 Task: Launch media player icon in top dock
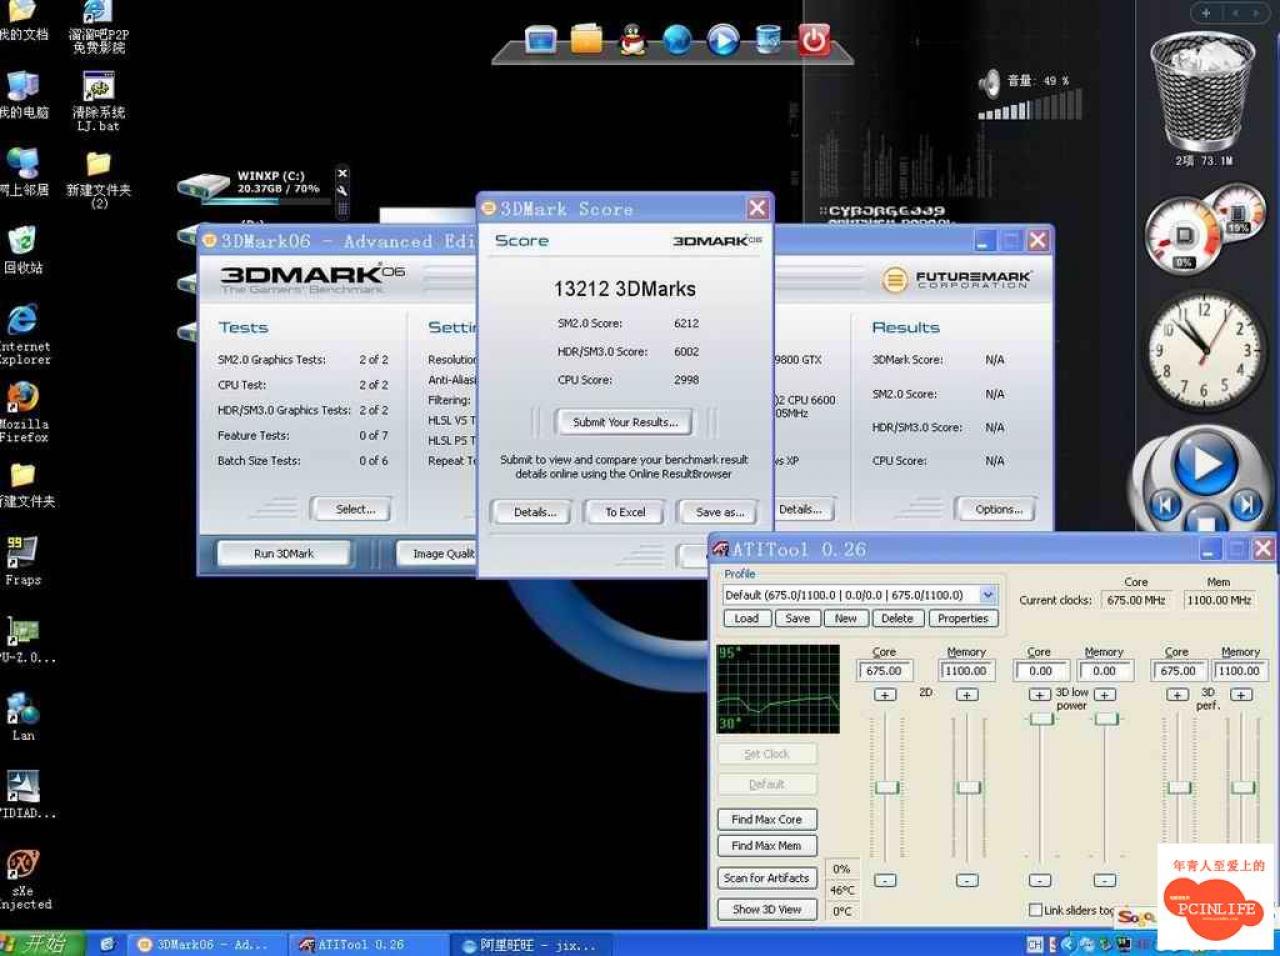point(723,40)
